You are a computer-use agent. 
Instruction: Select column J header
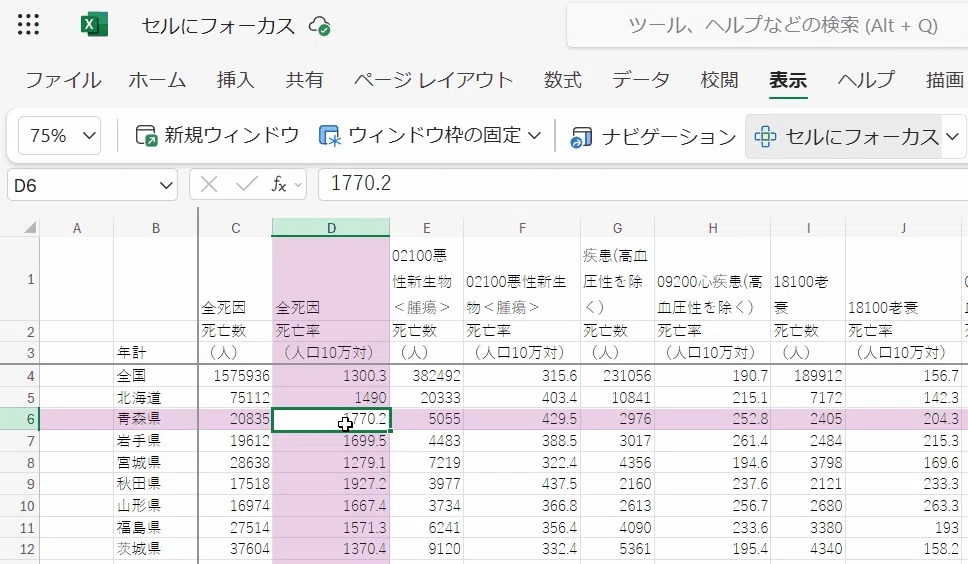(903, 228)
